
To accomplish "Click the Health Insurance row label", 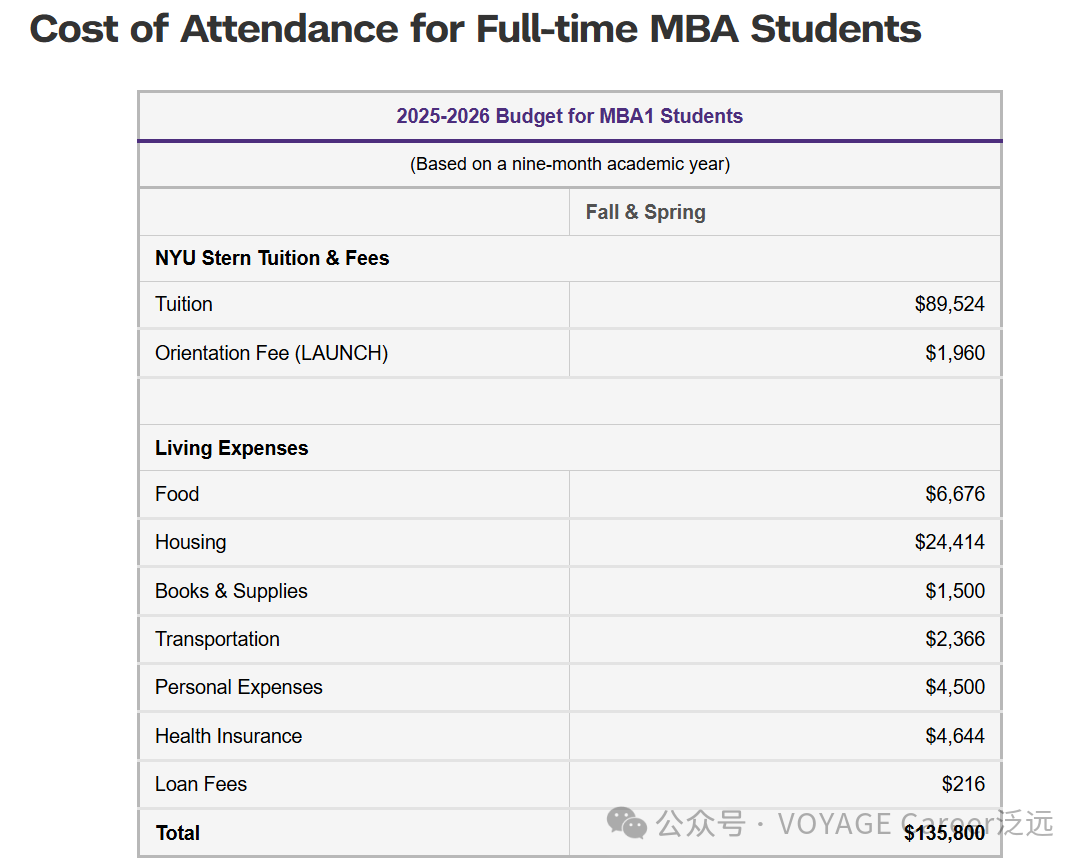I will point(228,736).
